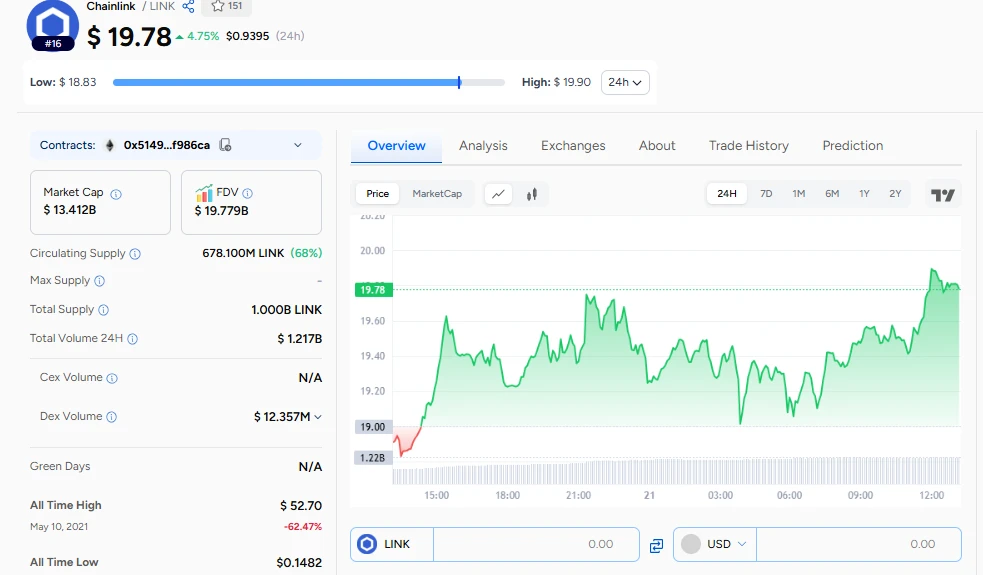This screenshot has width=983, height=575.
Task: Expand the Contracts dropdown chevron
Action: tap(297, 145)
